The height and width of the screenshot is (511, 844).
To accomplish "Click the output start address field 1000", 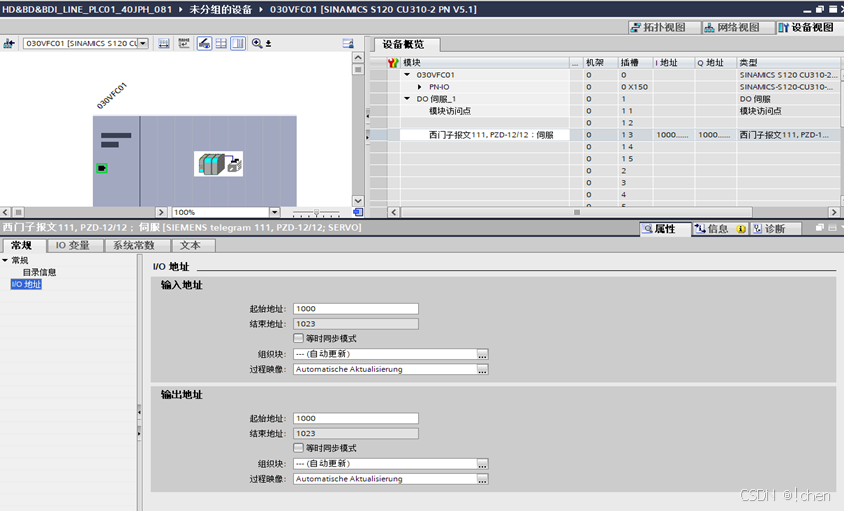I will (356, 418).
